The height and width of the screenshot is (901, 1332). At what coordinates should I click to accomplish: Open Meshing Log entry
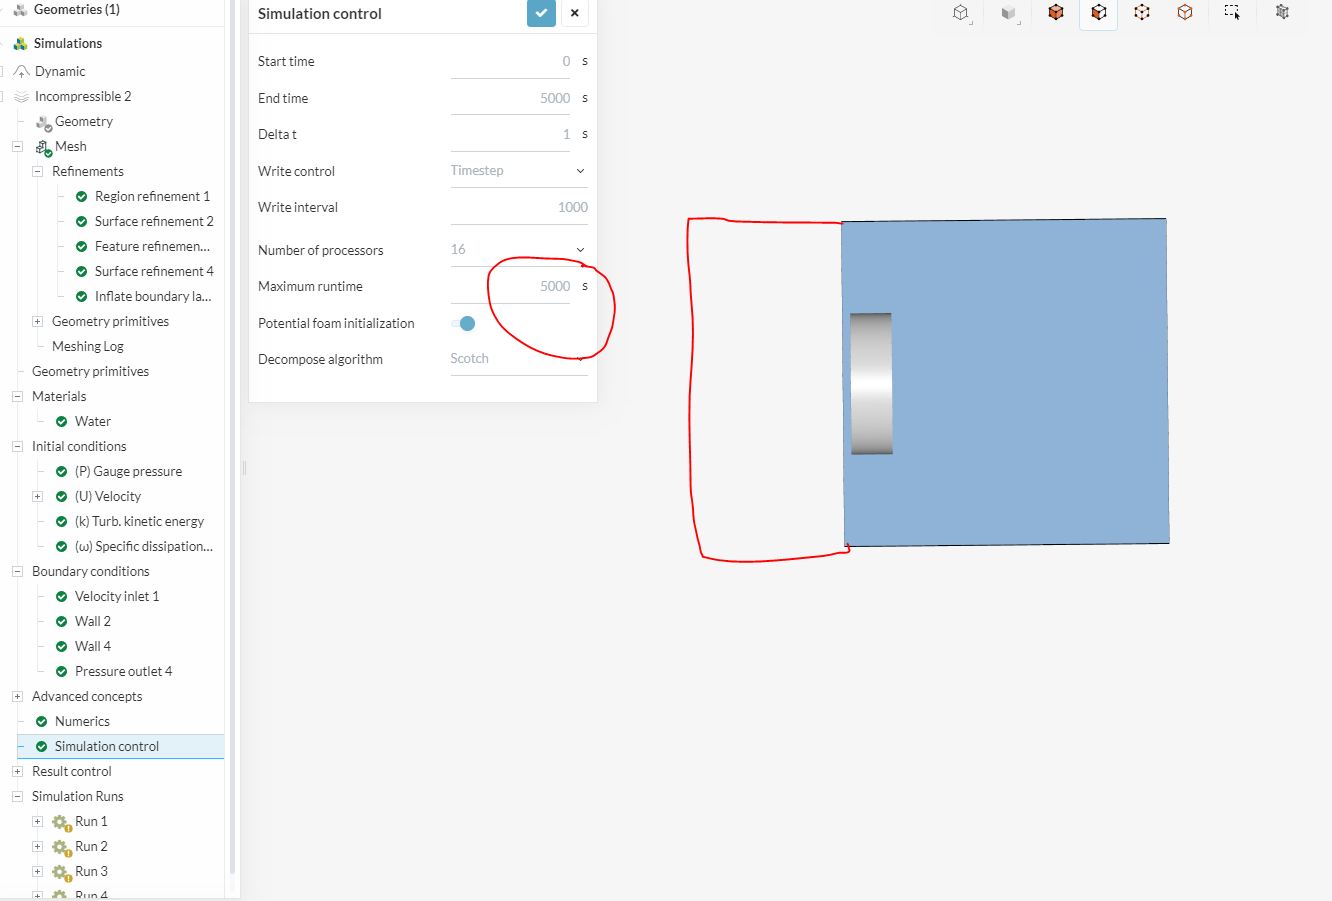pyautogui.click(x=88, y=346)
